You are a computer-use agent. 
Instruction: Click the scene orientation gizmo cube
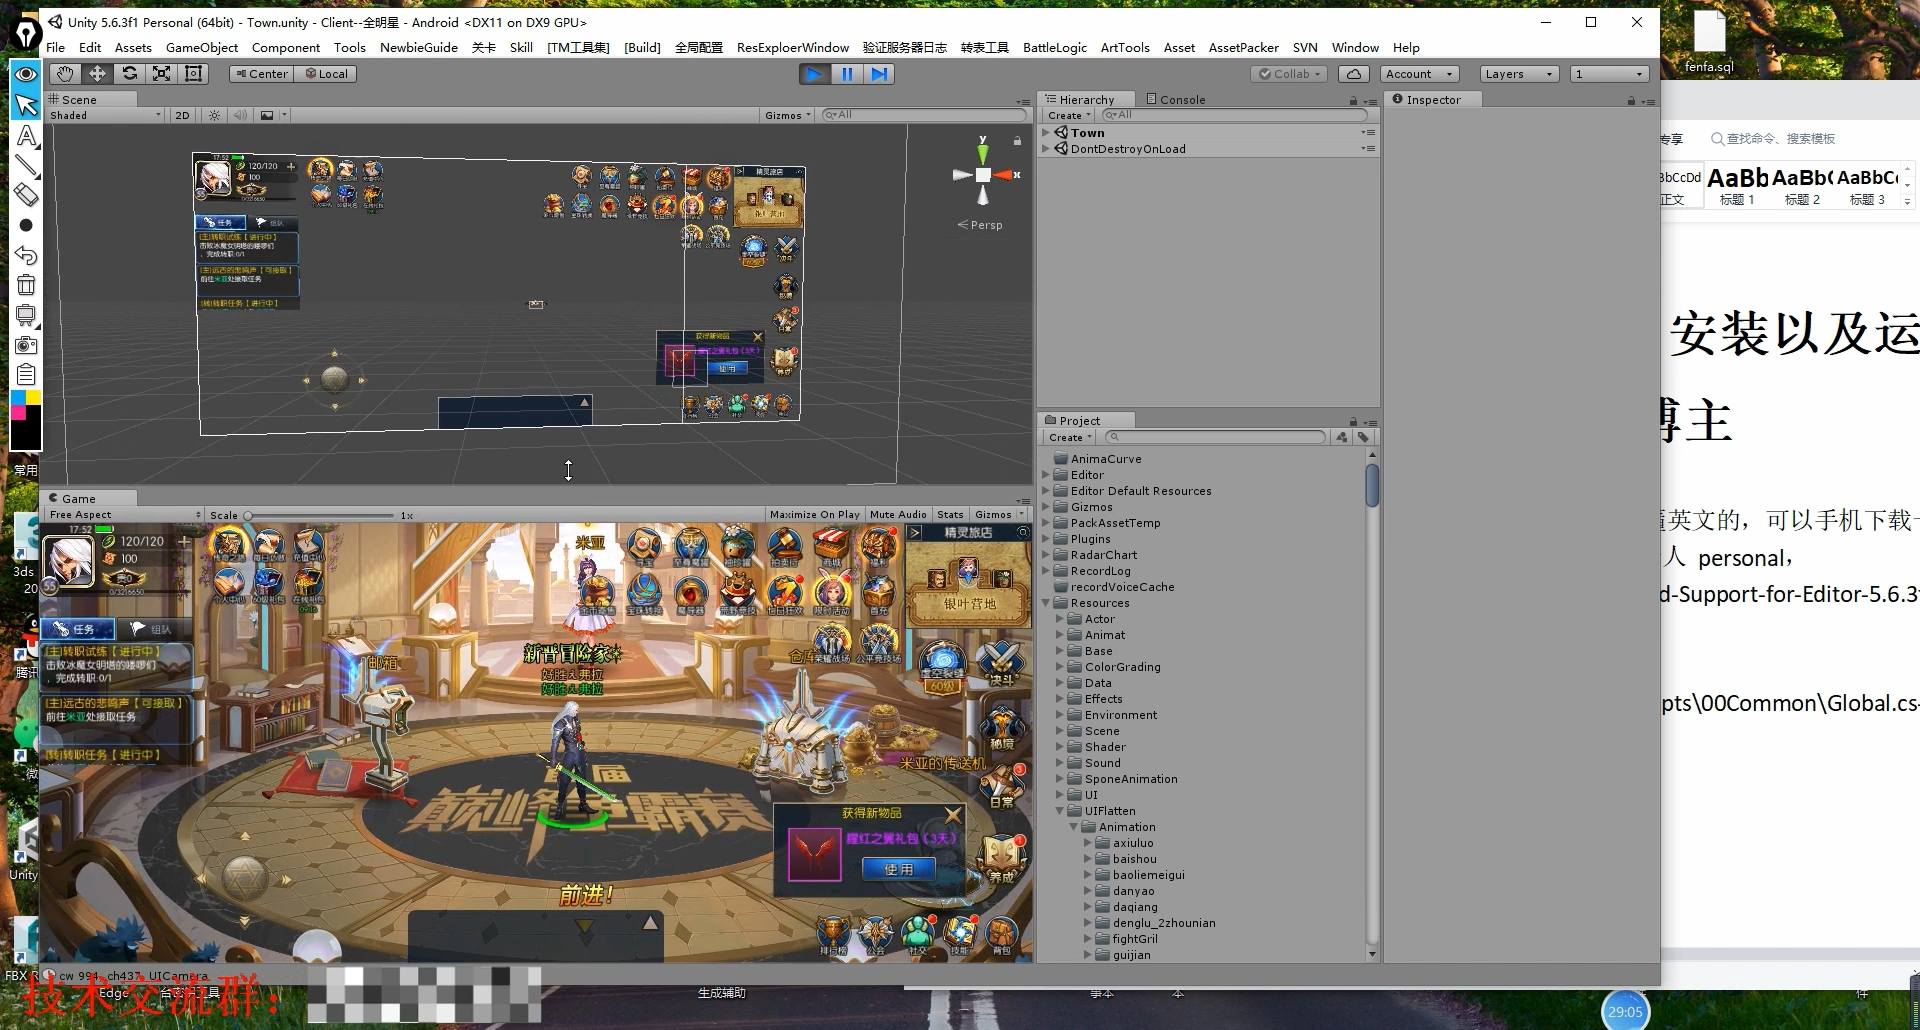983,175
